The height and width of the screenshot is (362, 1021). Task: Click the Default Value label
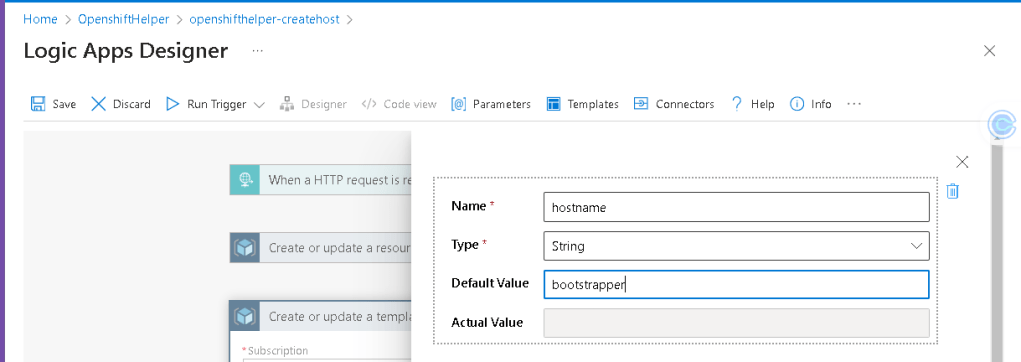pyautogui.click(x=490, y=283)
